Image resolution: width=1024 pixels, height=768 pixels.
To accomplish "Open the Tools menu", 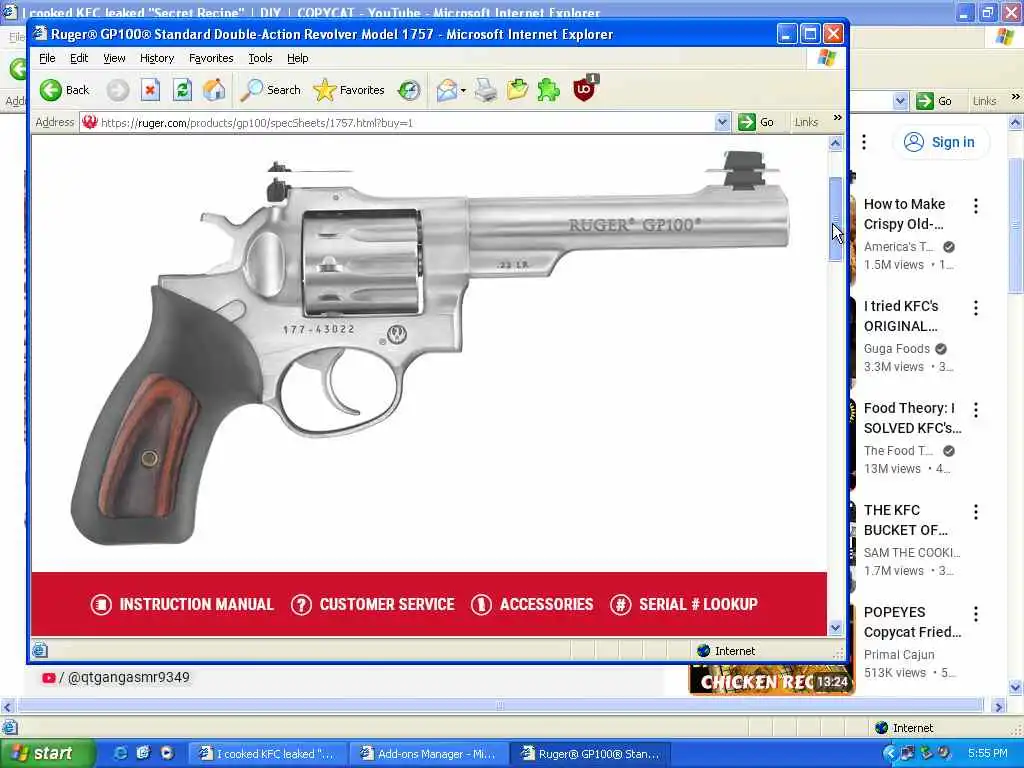I will click(x=260, y=58).
